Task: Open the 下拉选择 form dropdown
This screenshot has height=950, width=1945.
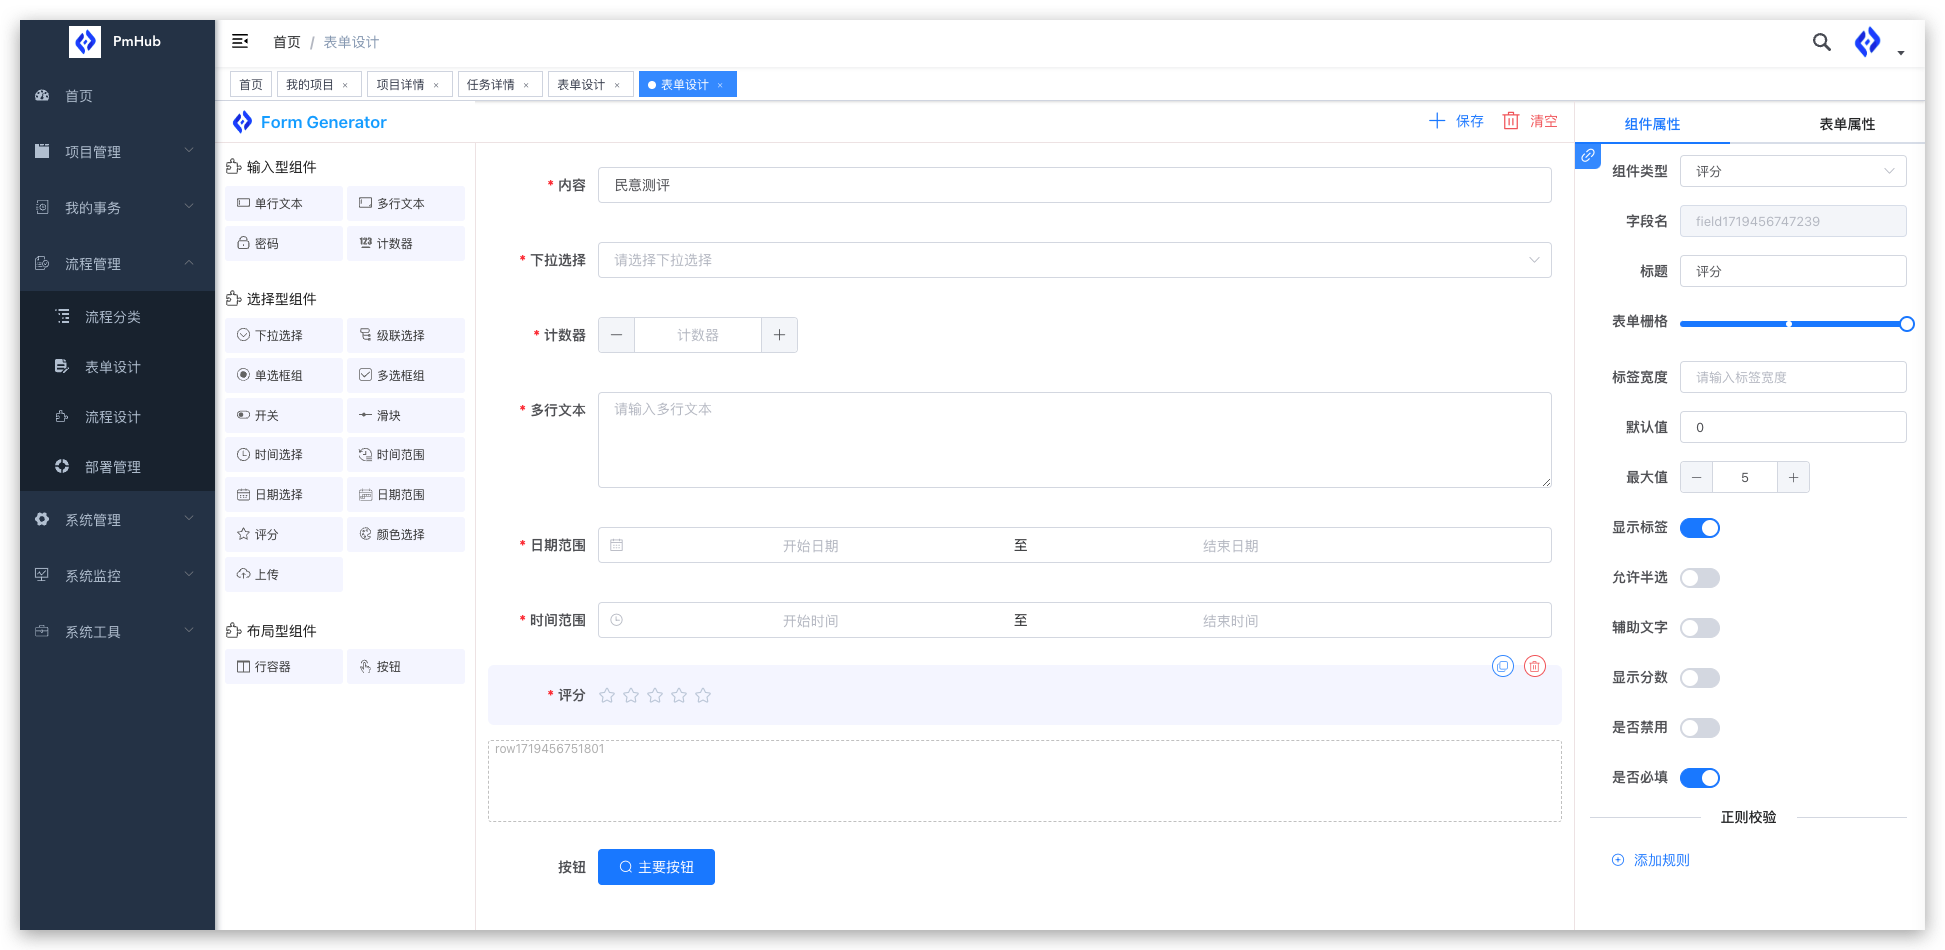Action: 1075,260
